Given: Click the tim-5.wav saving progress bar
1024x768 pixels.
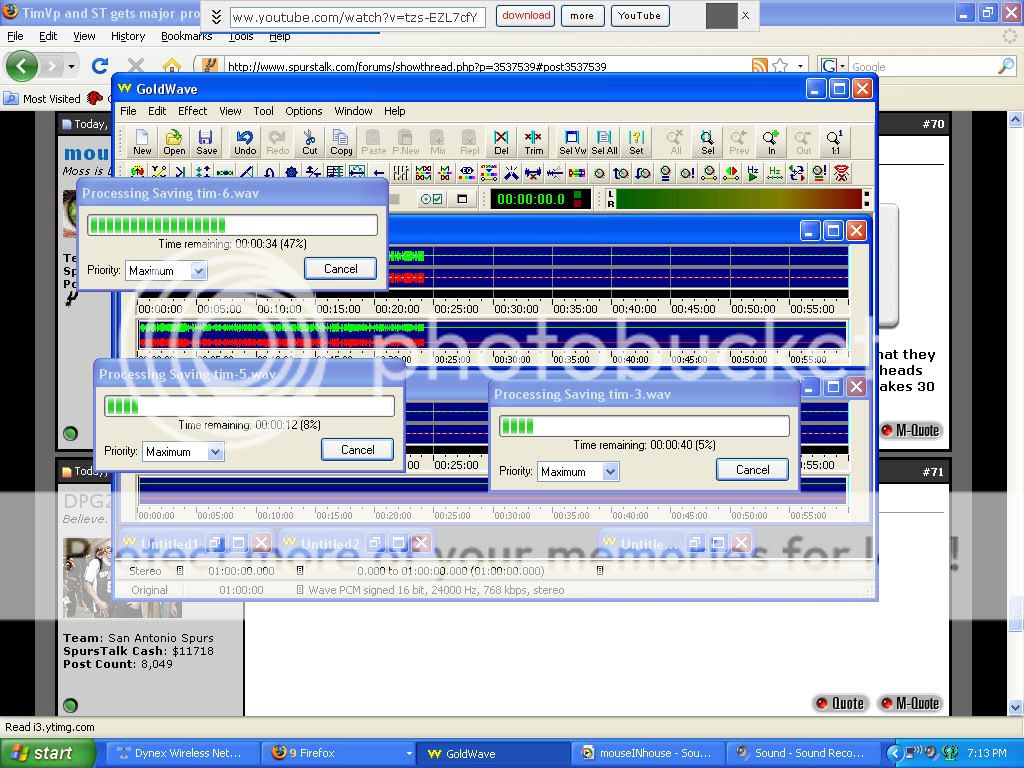Looking at the screenshot, I should click(249, 406).
